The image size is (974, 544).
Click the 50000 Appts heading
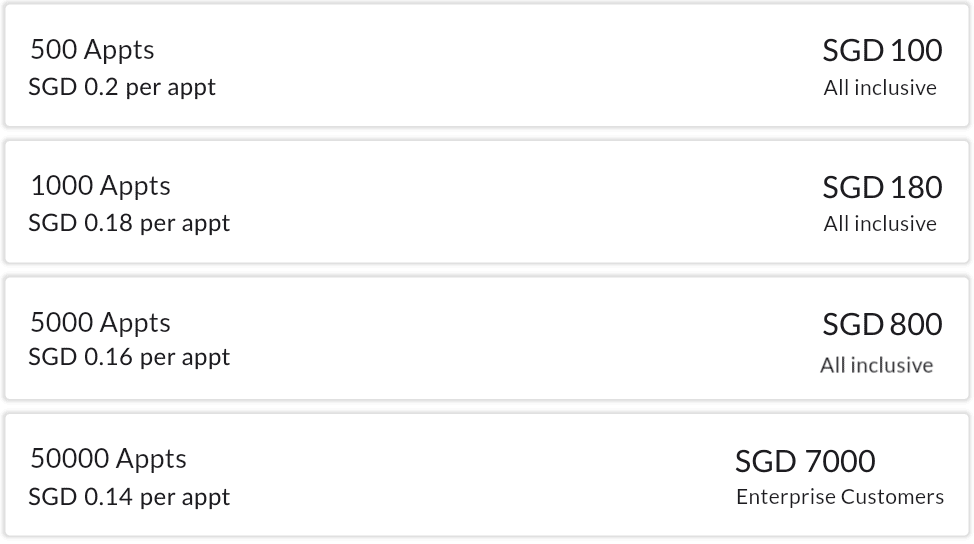point(108,459)
